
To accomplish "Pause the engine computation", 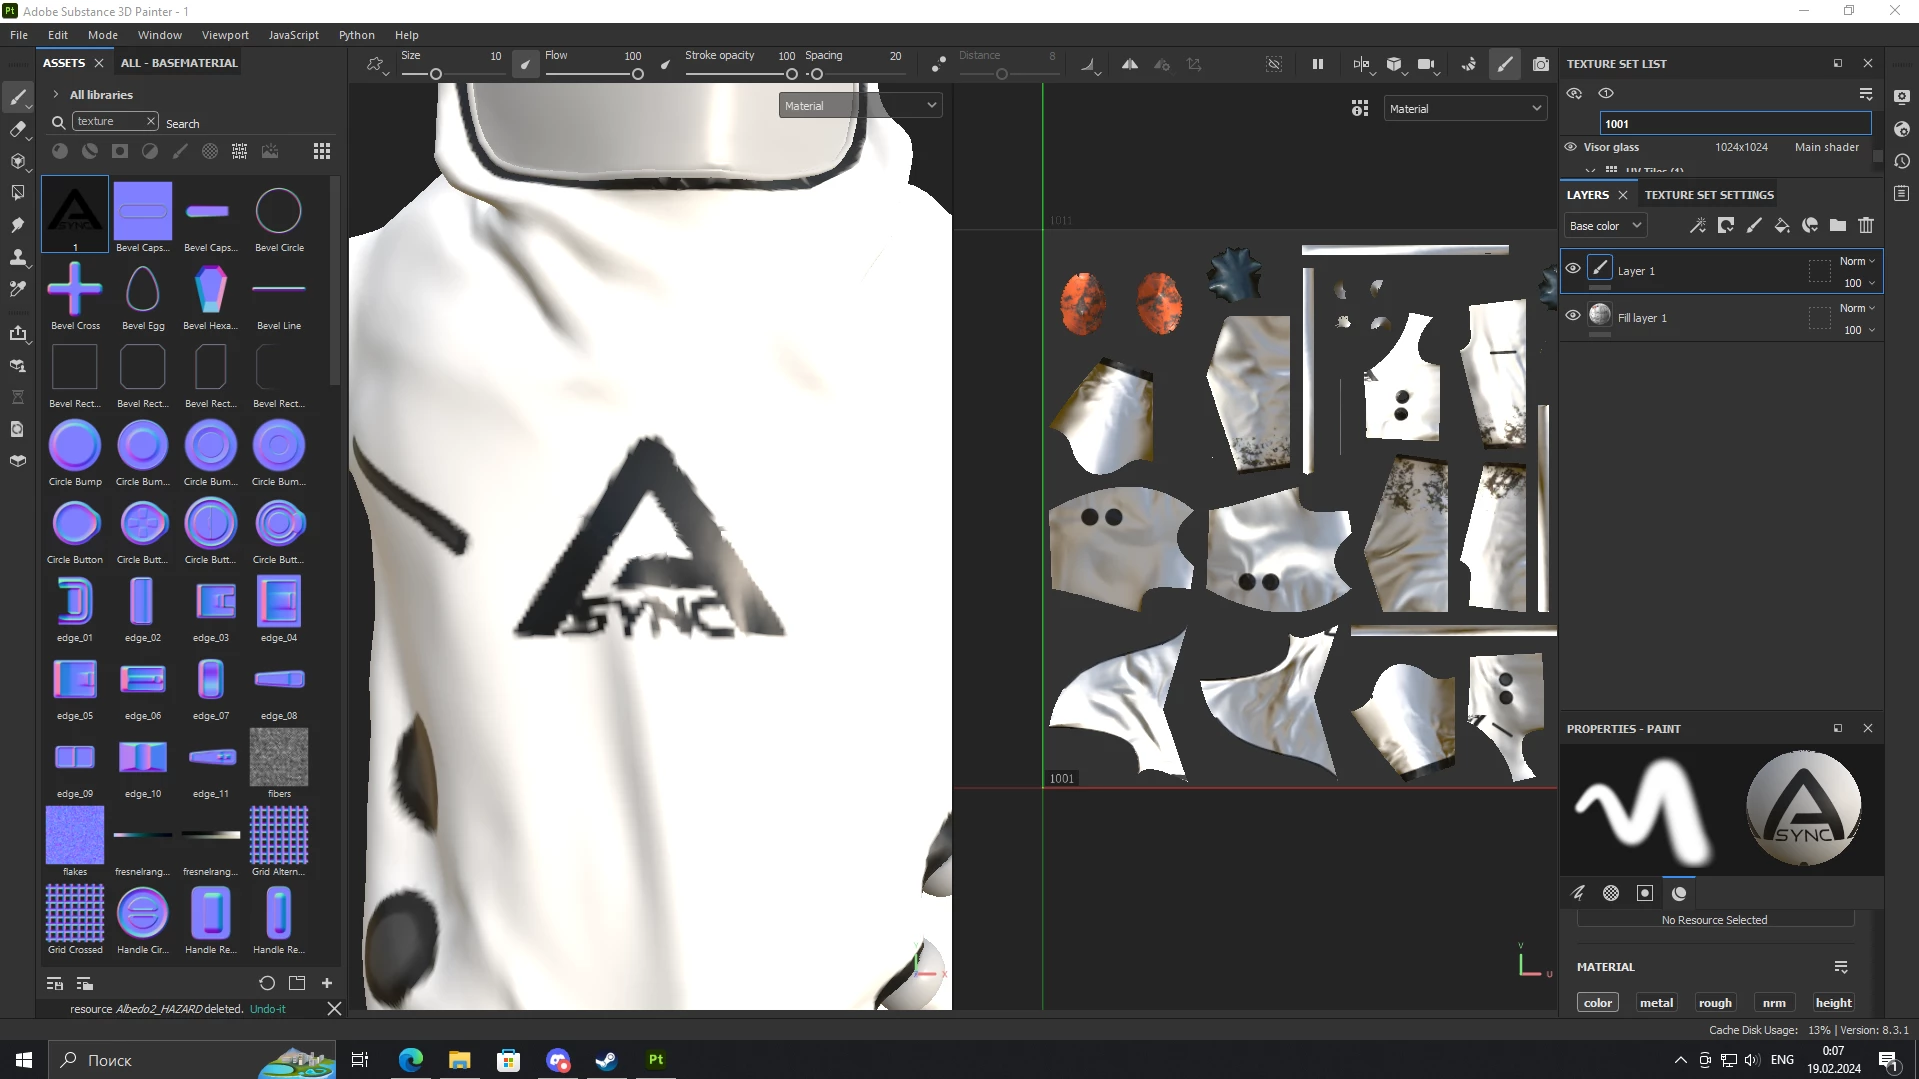I will click(x=1318, y=64).
